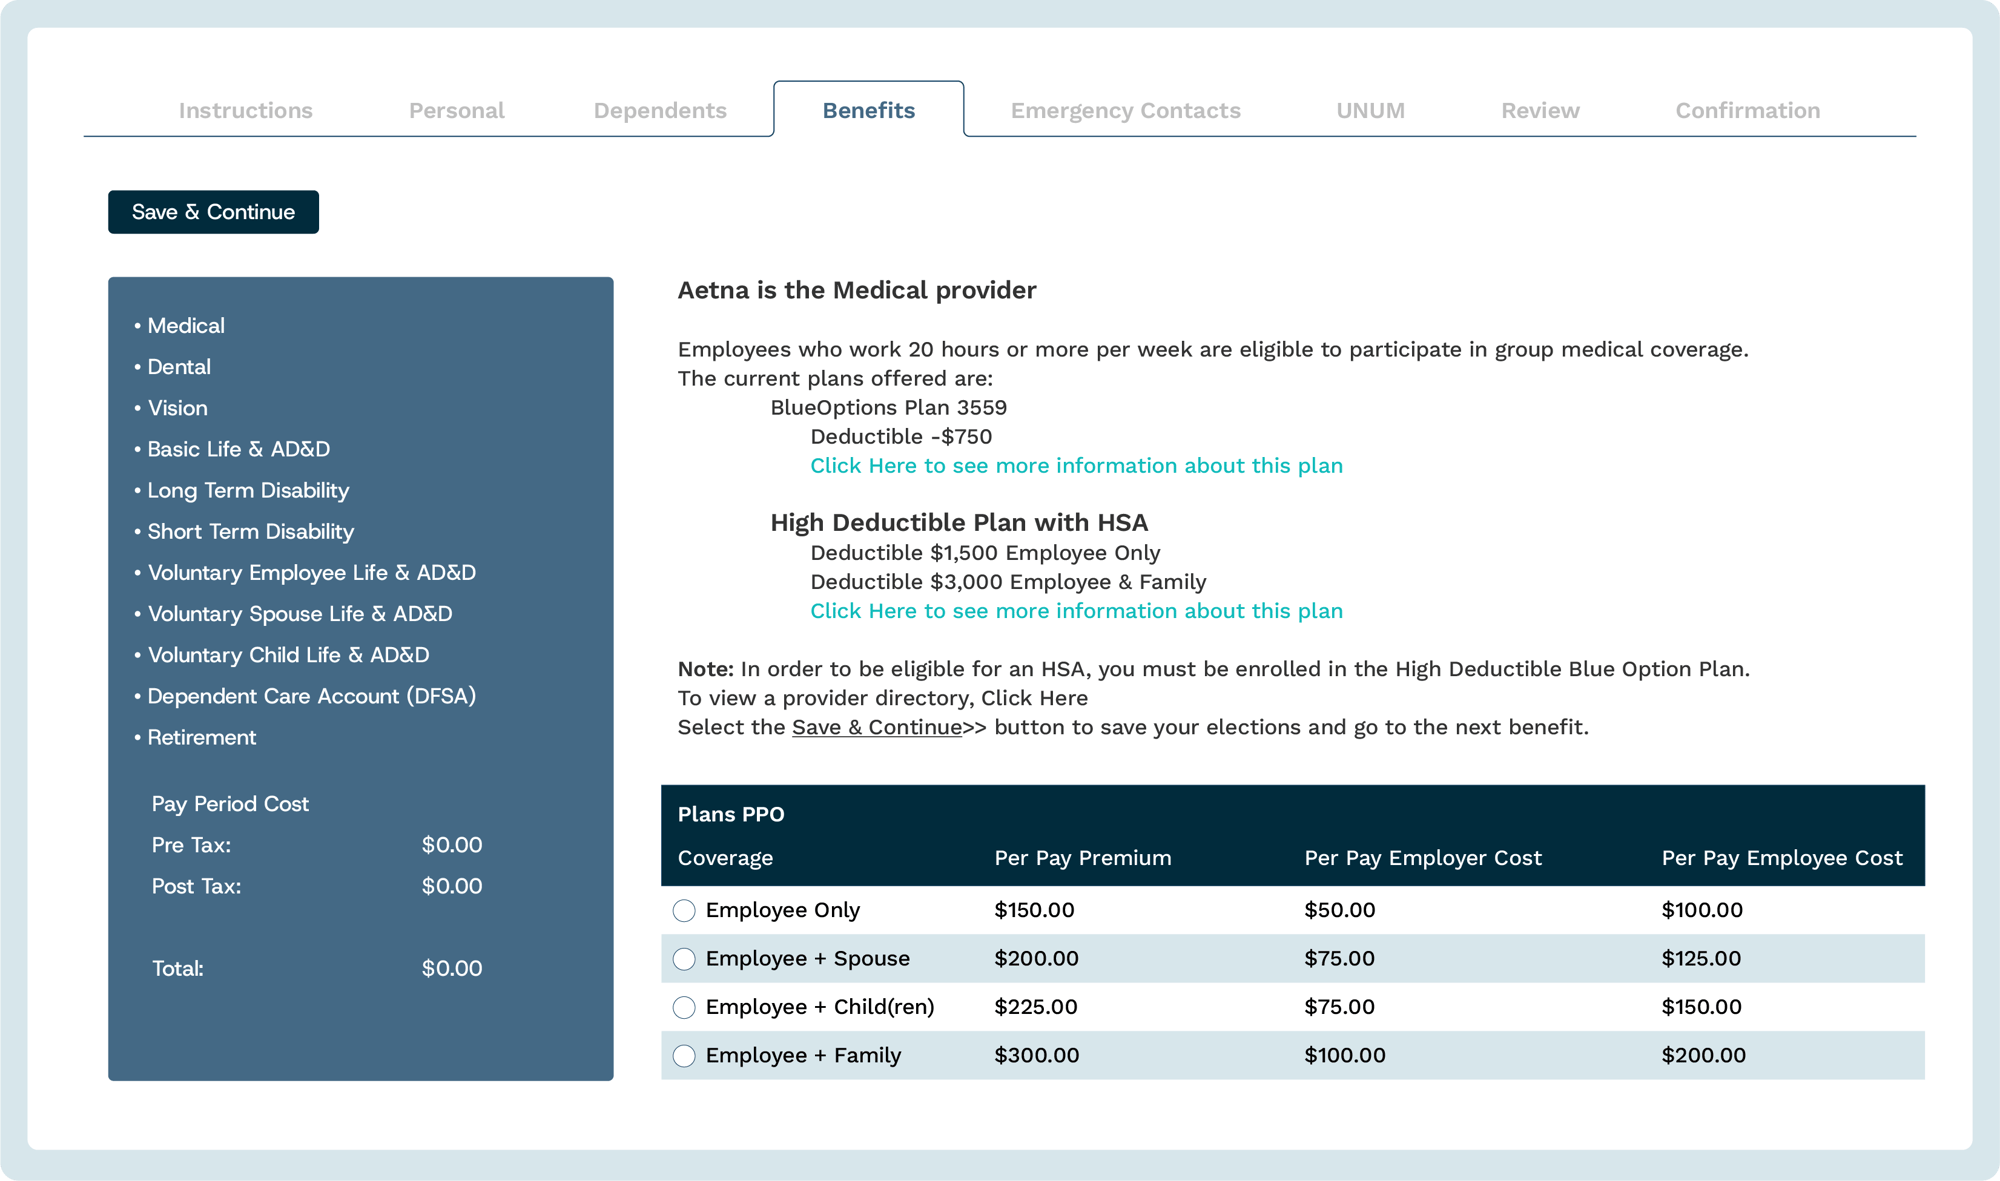This screenshot has width=2000, height=1181.
Task: Open Voluntary Child Life & AD&D
Action: [x=288, y=655]
